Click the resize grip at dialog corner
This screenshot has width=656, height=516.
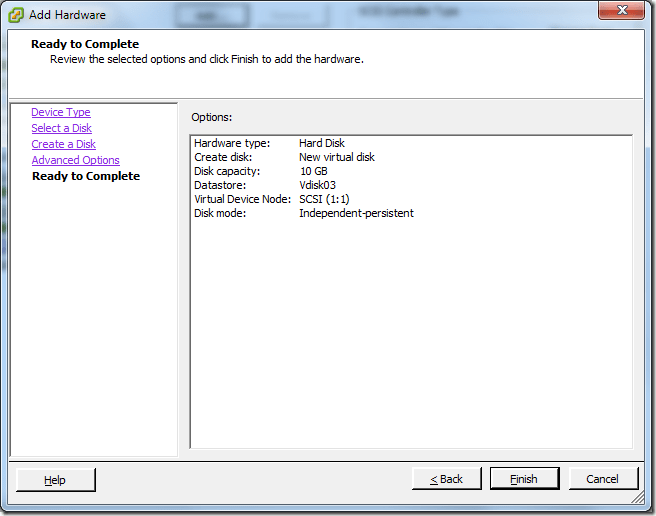coord(638,498)
